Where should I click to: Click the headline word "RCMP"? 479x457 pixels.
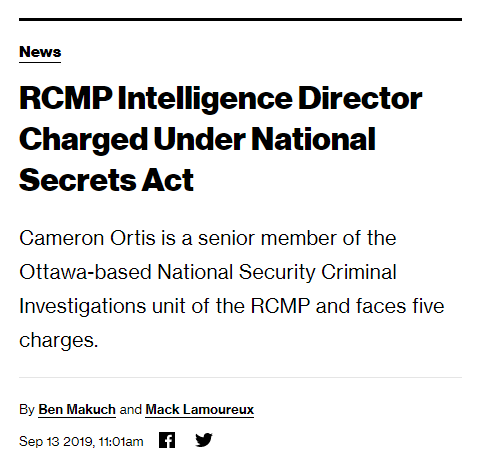[x=66, y=98]
